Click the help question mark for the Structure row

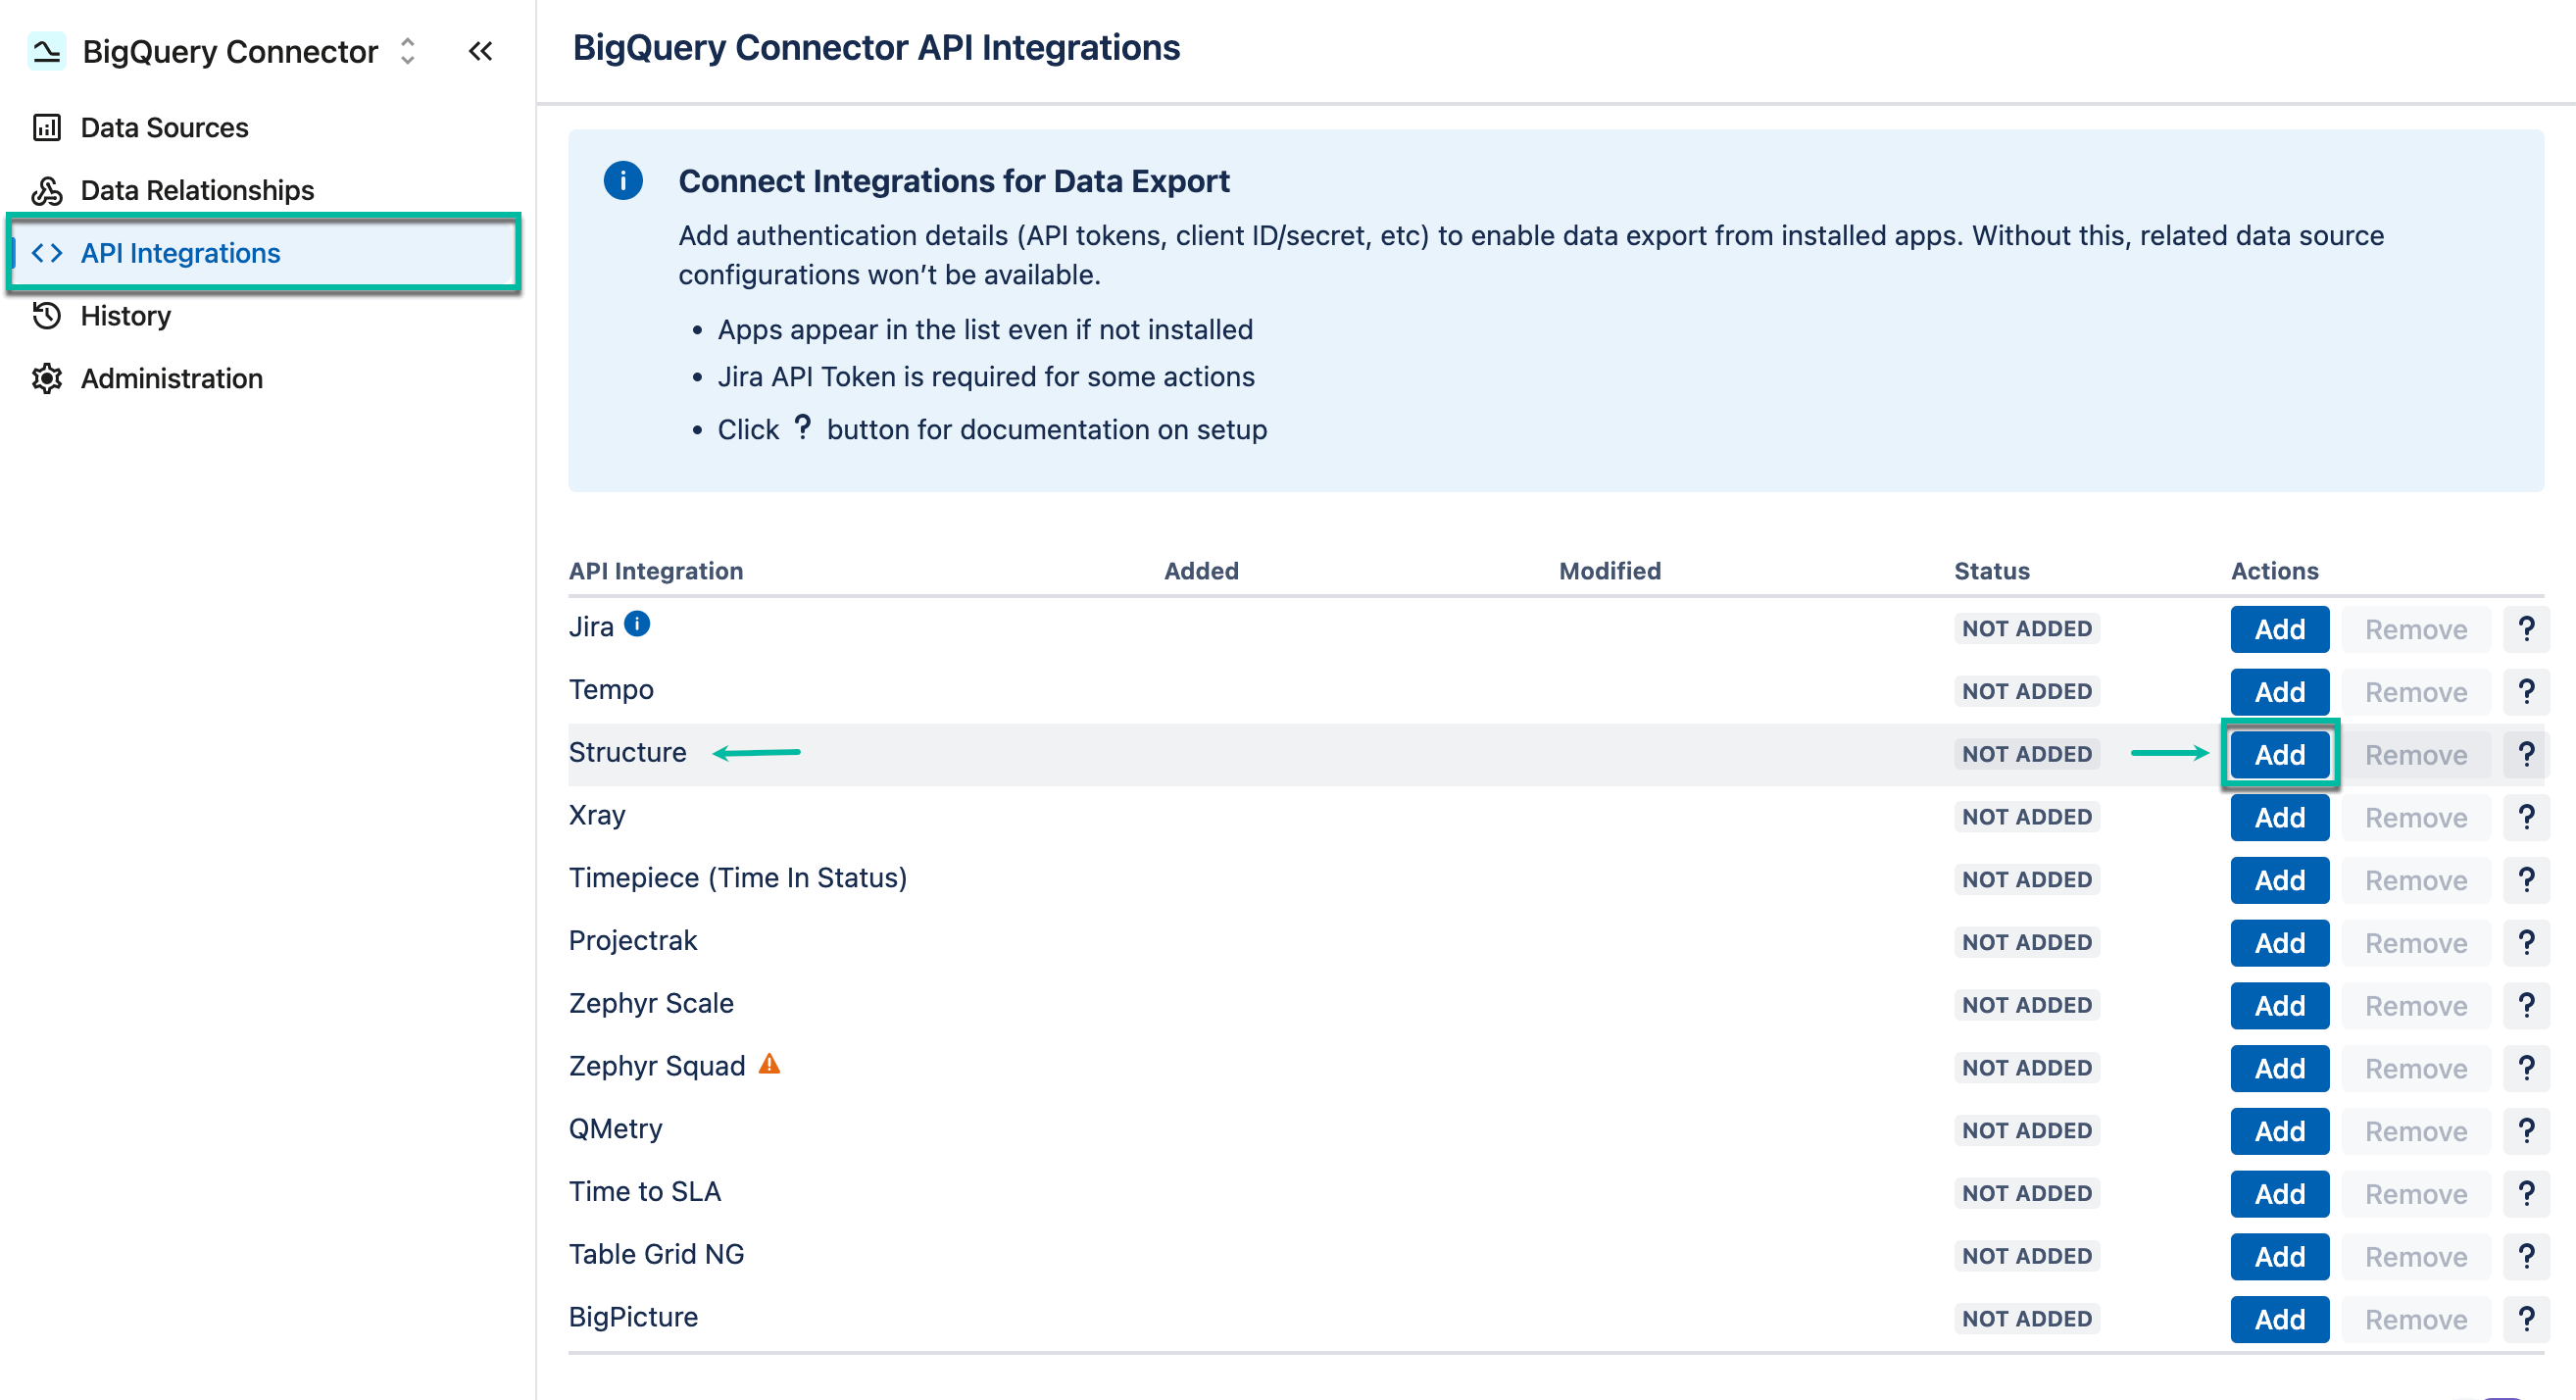[x=2527, y=754]
